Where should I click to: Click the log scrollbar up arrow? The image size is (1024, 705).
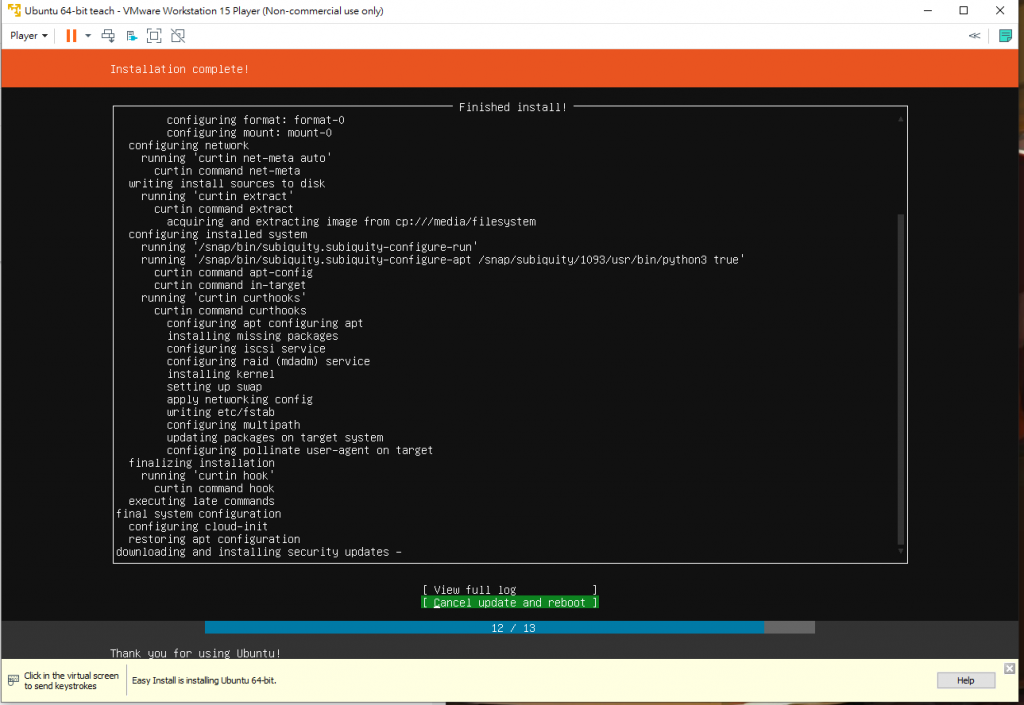(x=901, y=119)
